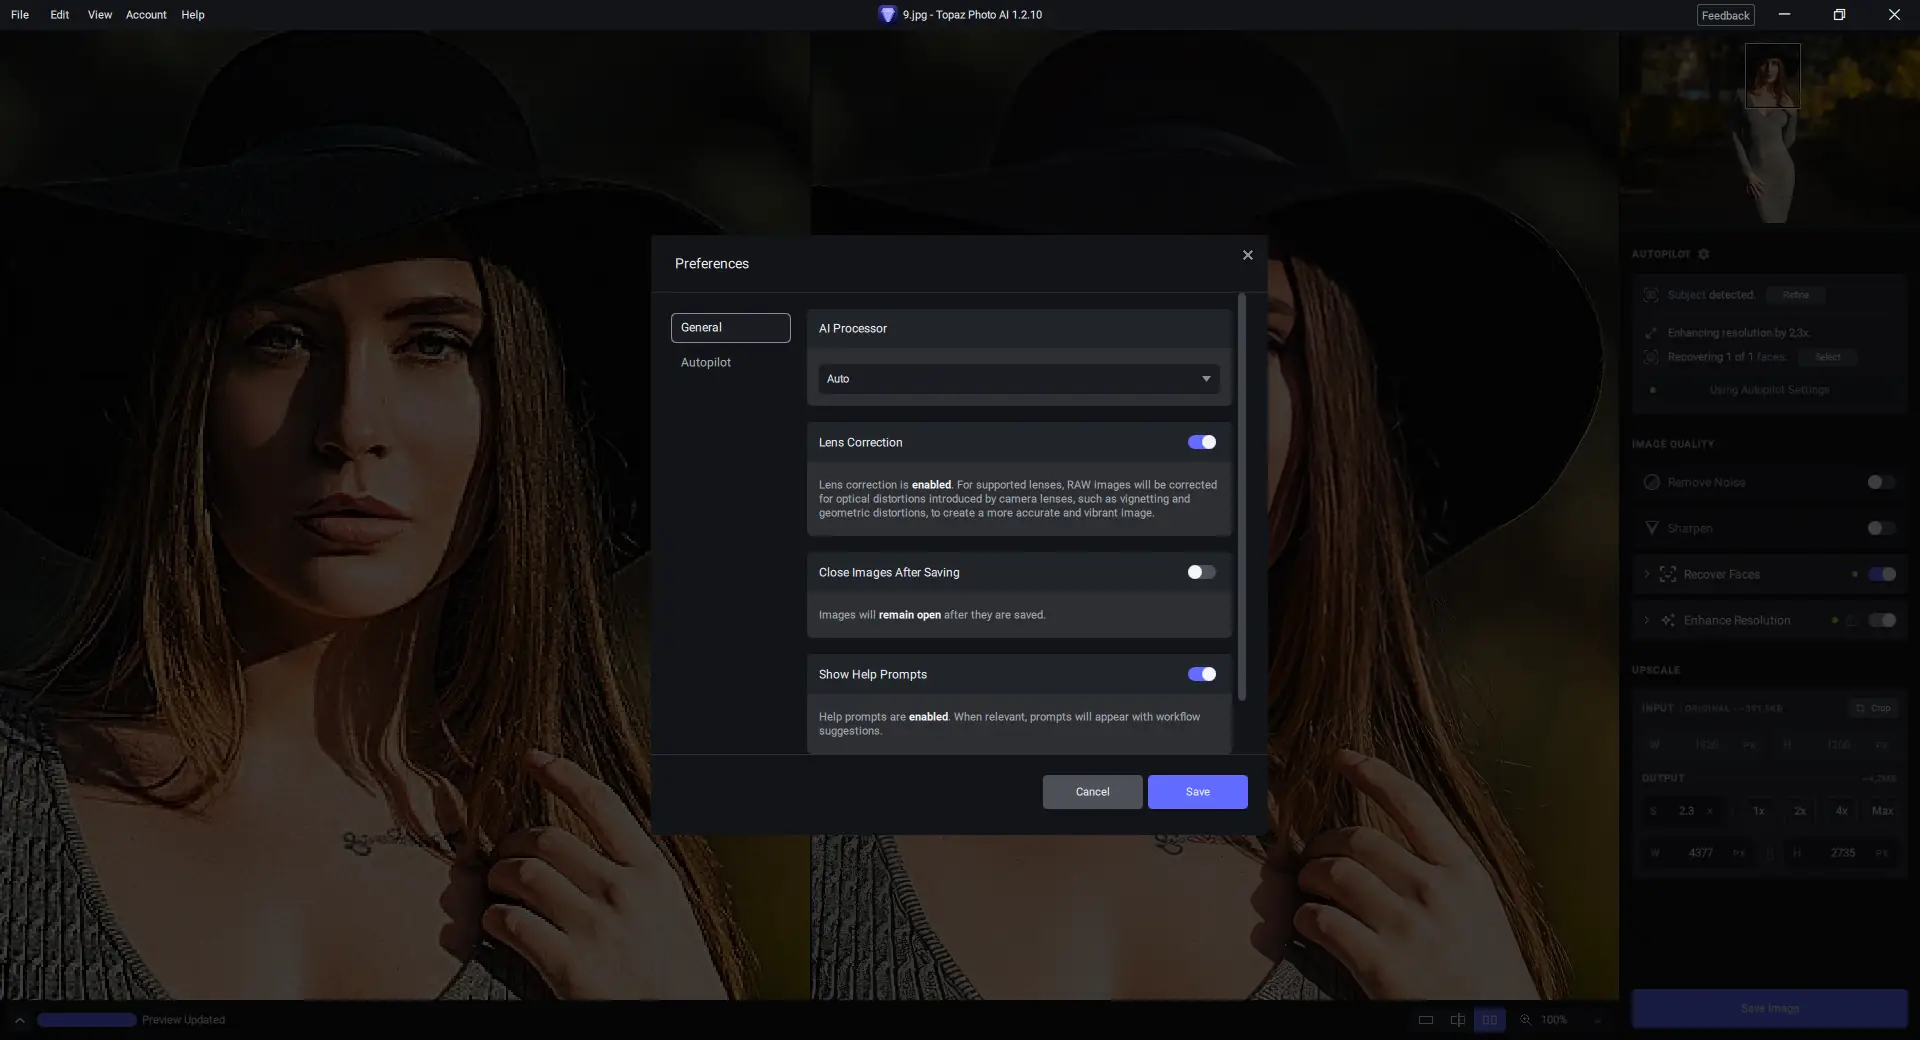1920x1040 pixels.
Task: Click the Topaz Photo AI logo icon
Action: [x=887, y=14]
